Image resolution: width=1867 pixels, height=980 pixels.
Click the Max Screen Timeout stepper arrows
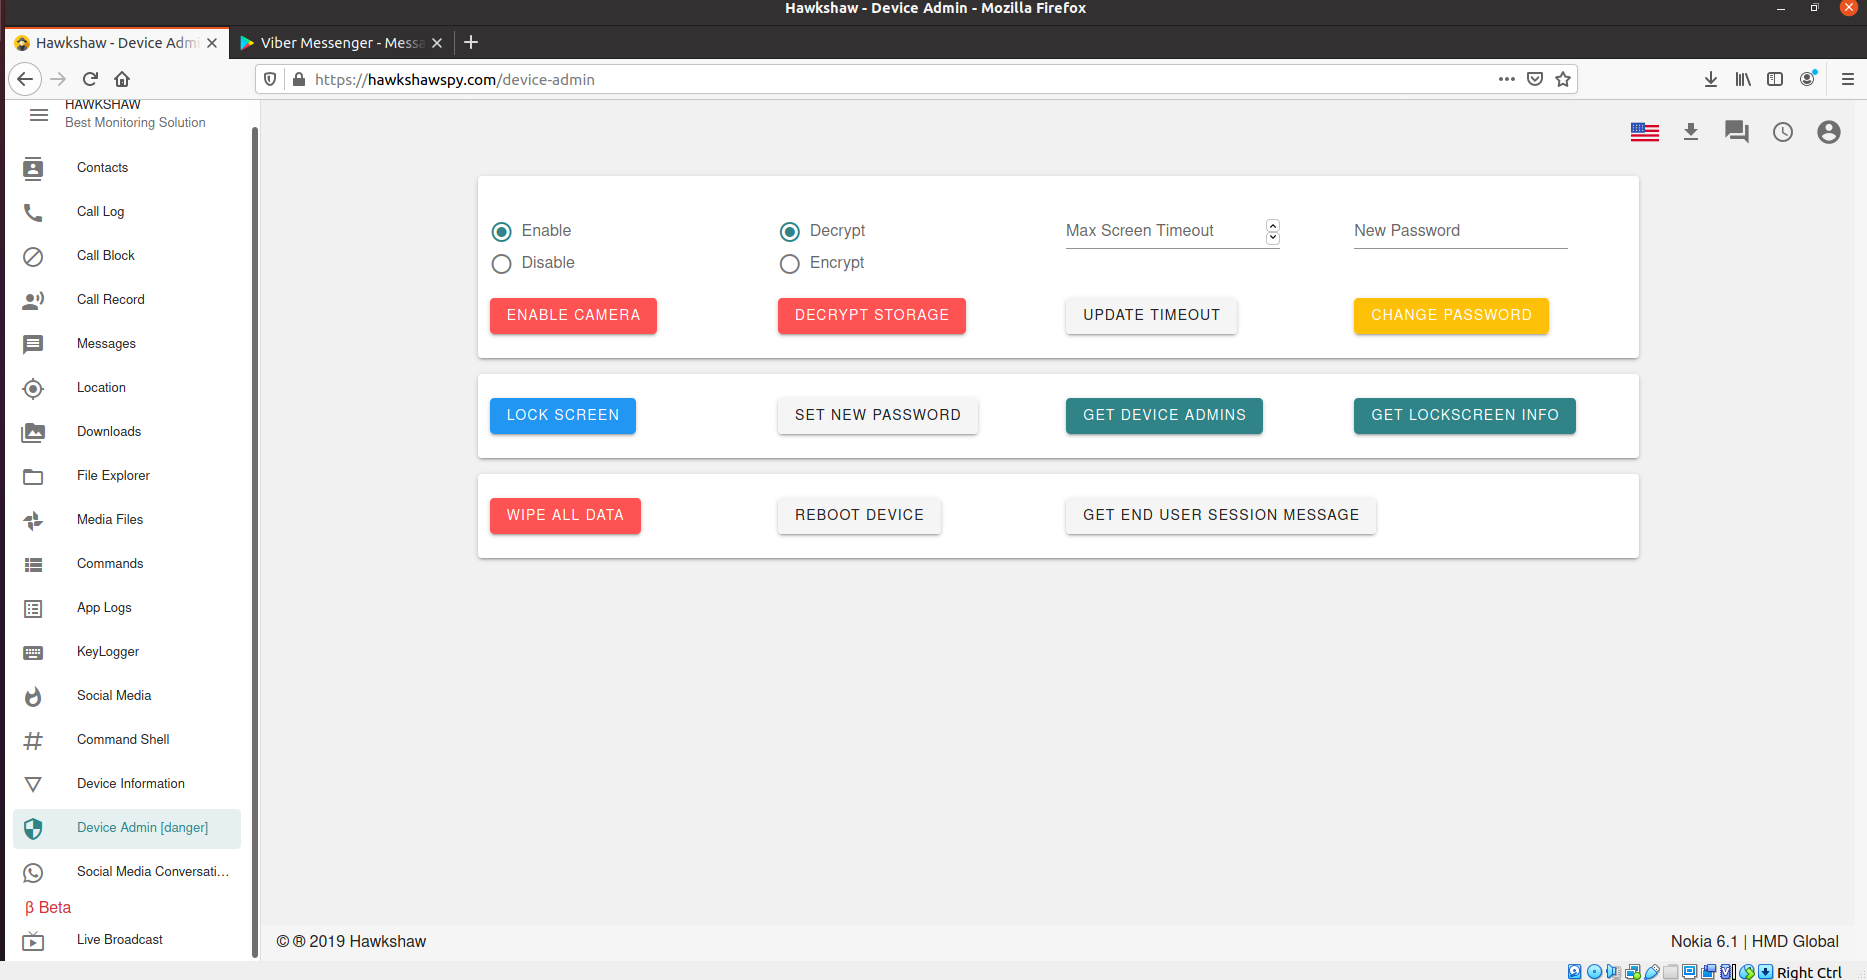tap(1272, 231)
